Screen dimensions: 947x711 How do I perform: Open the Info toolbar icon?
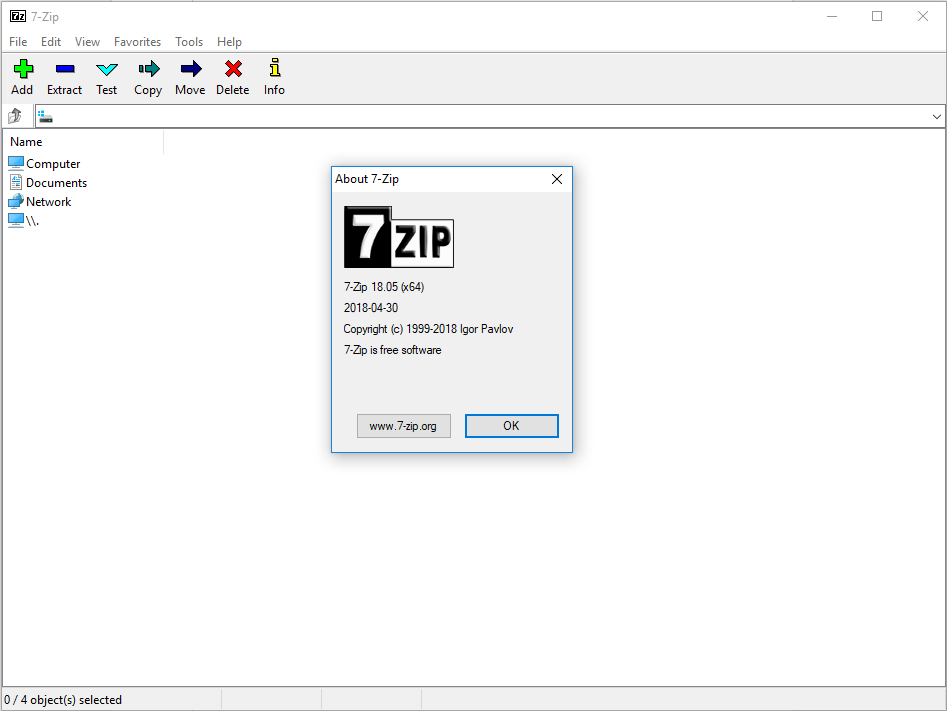tap(275, 68)
